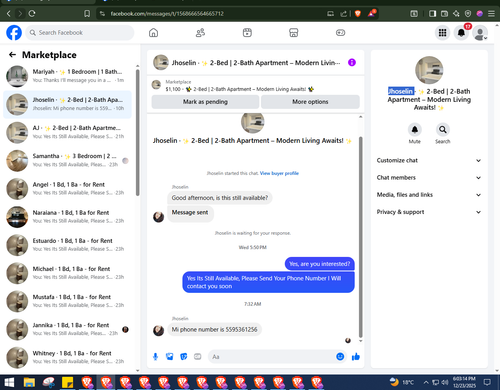Image resolution: width=500 pixels, height=390 pixels.
Task: Search in conversation via the magnifier icon
Action: coord(443,130)
